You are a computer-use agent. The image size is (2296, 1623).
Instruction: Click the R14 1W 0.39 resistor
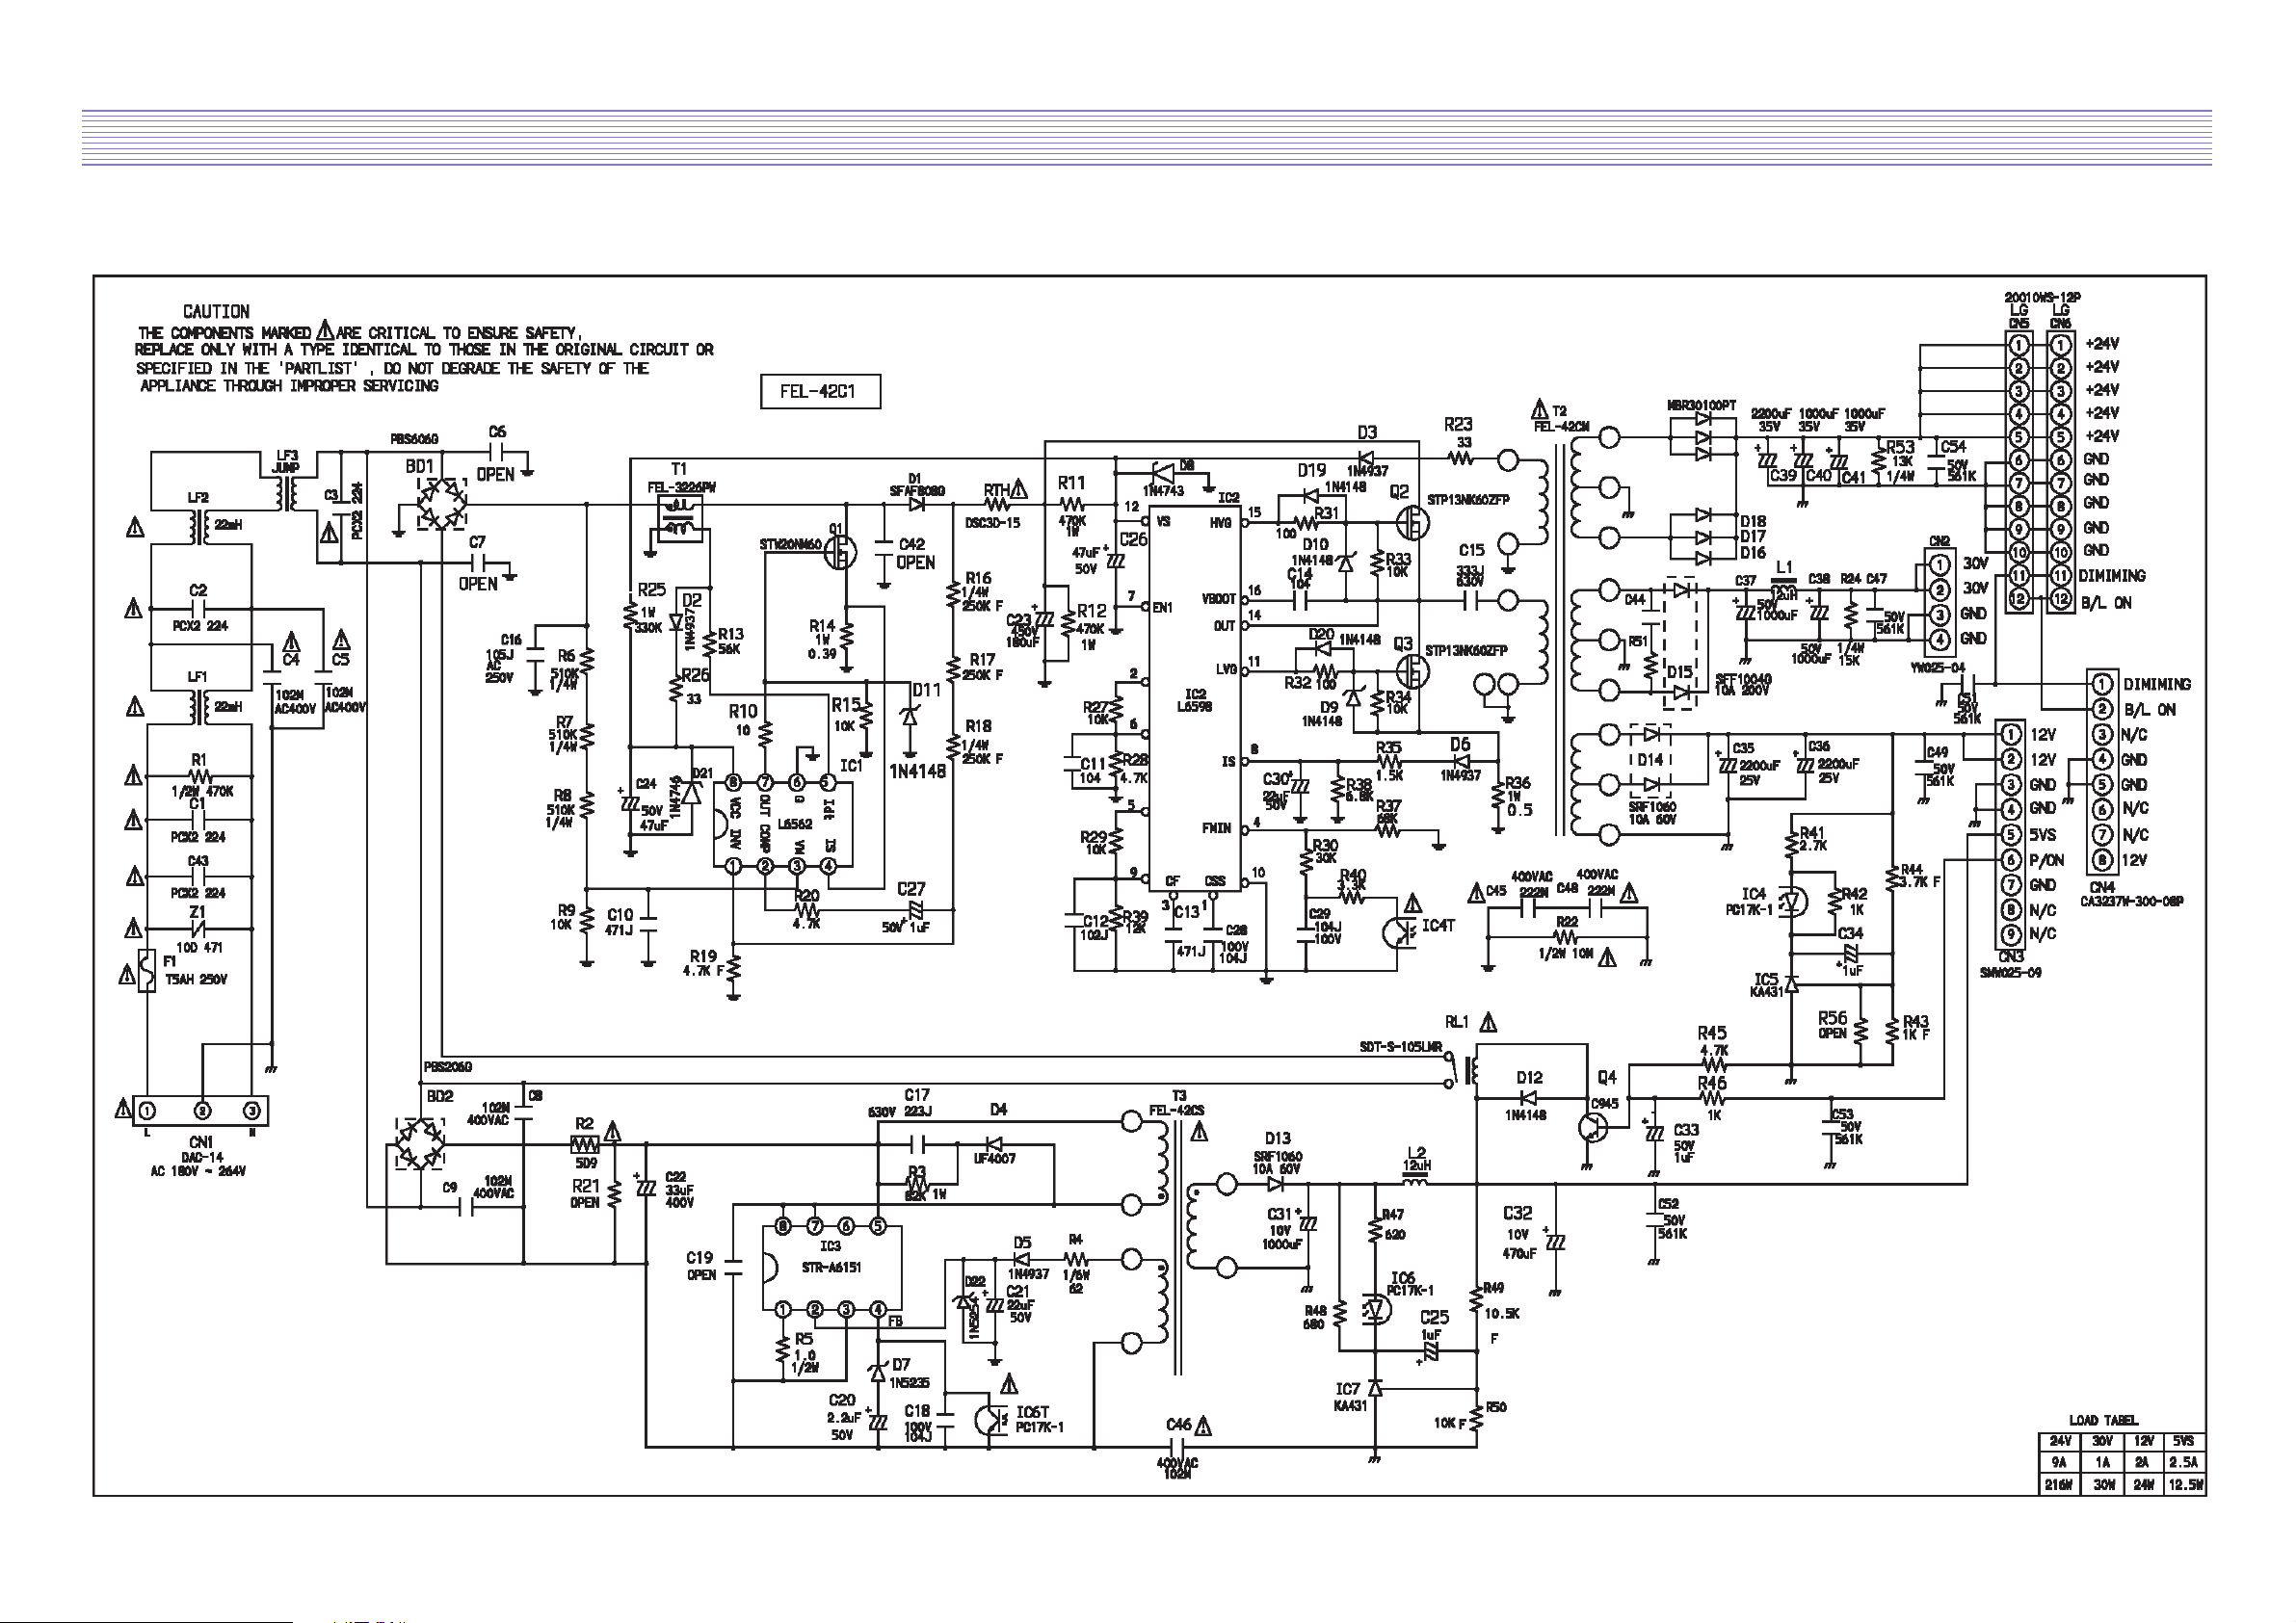click(846, 639)
